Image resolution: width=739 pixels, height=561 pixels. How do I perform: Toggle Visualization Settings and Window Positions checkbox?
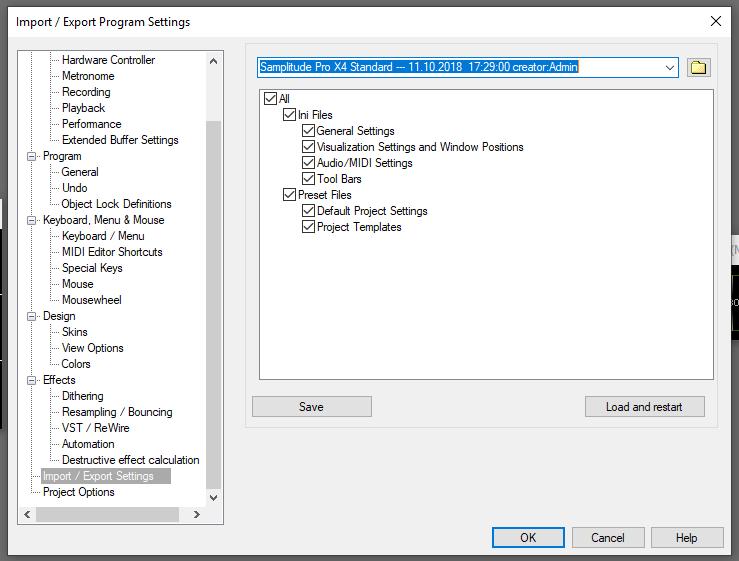pyautogui.click(x=308, y=147)
